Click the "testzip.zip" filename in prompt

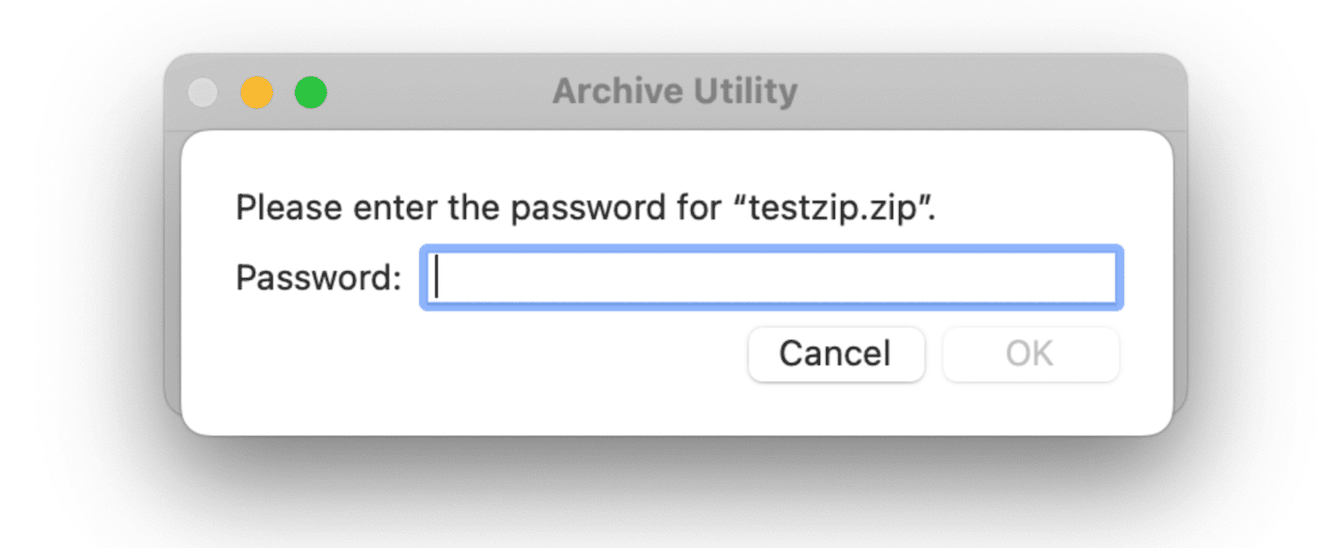click(835, 209)
